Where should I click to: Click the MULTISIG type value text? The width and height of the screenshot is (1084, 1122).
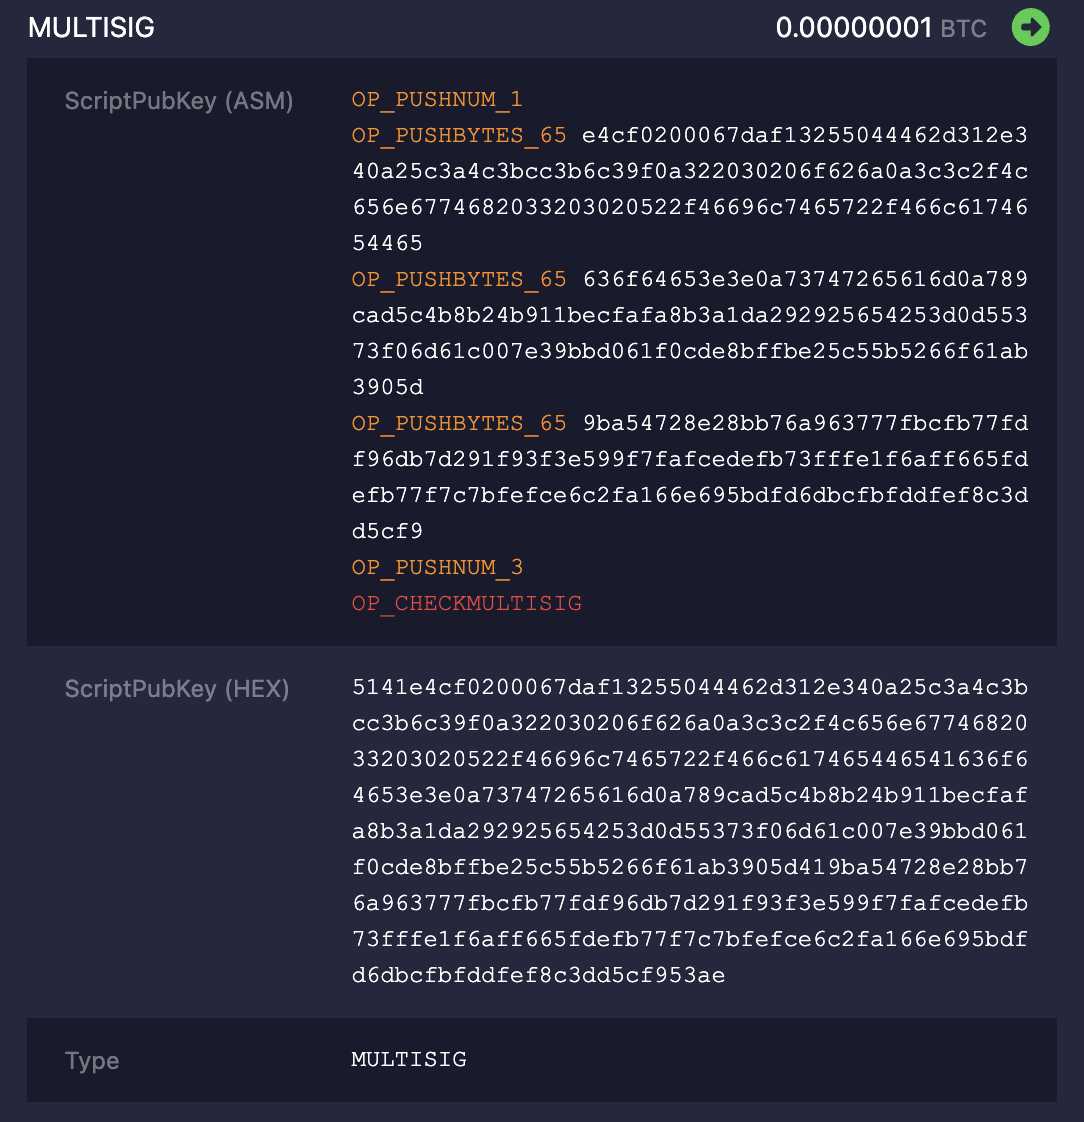[x=409, y=1060]
